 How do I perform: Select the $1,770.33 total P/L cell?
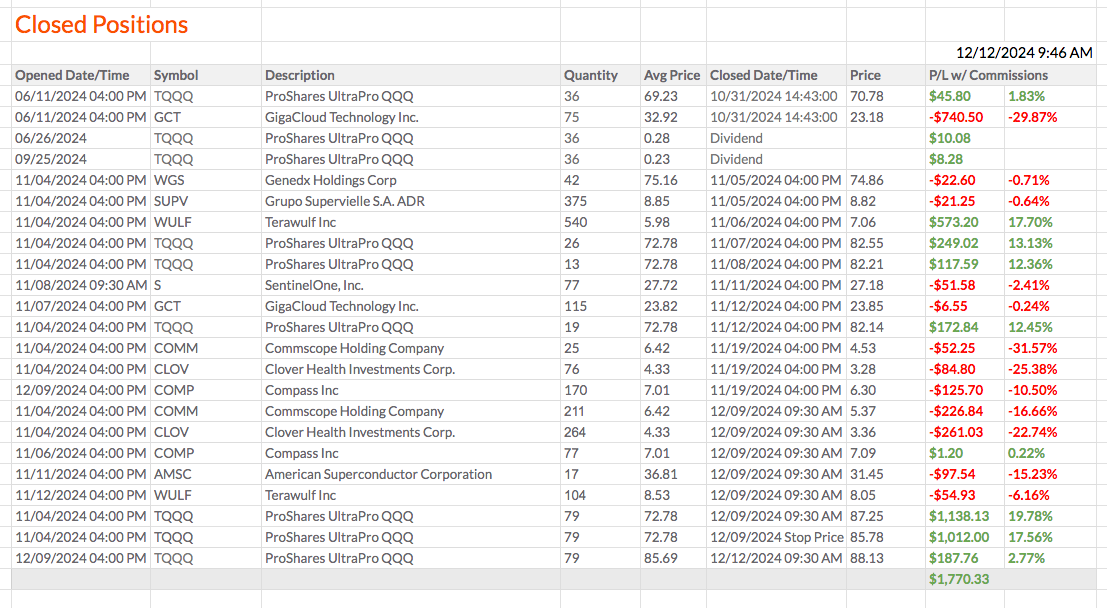(x=958, y=579)
